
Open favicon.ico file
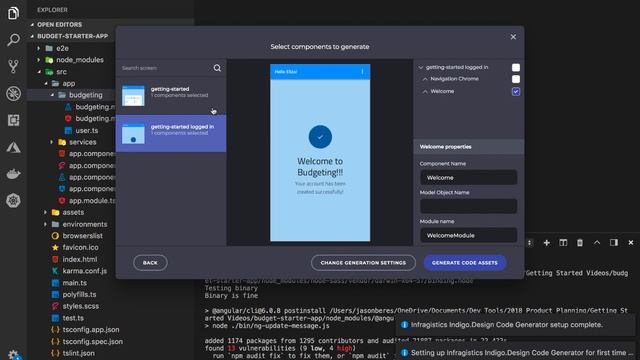tap(80, 247)
